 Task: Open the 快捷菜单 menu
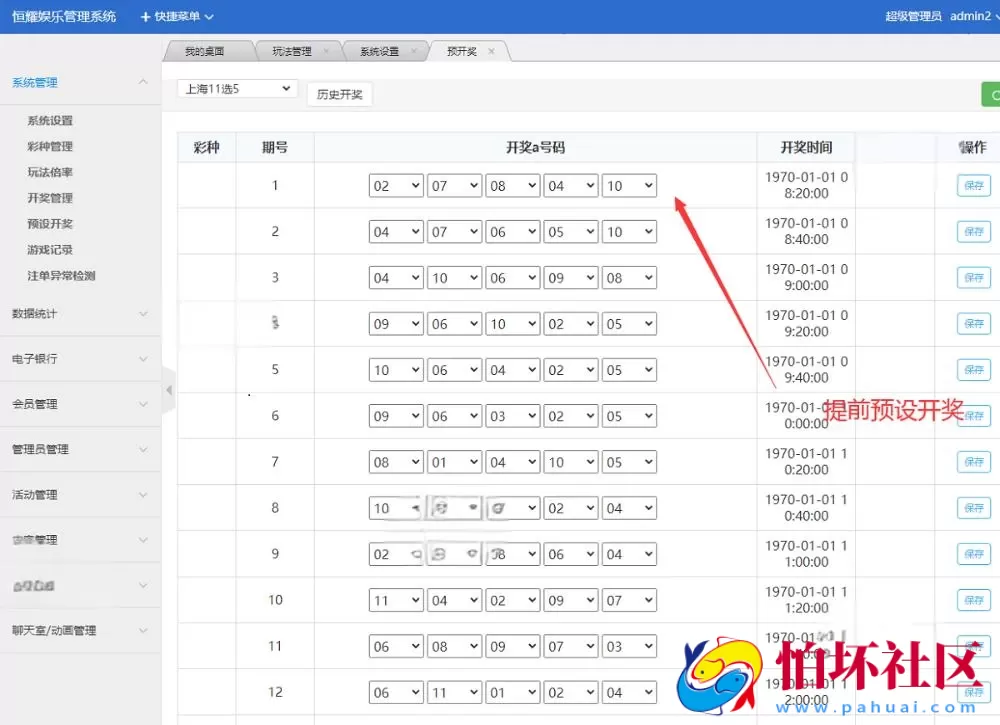coord(177,16)
